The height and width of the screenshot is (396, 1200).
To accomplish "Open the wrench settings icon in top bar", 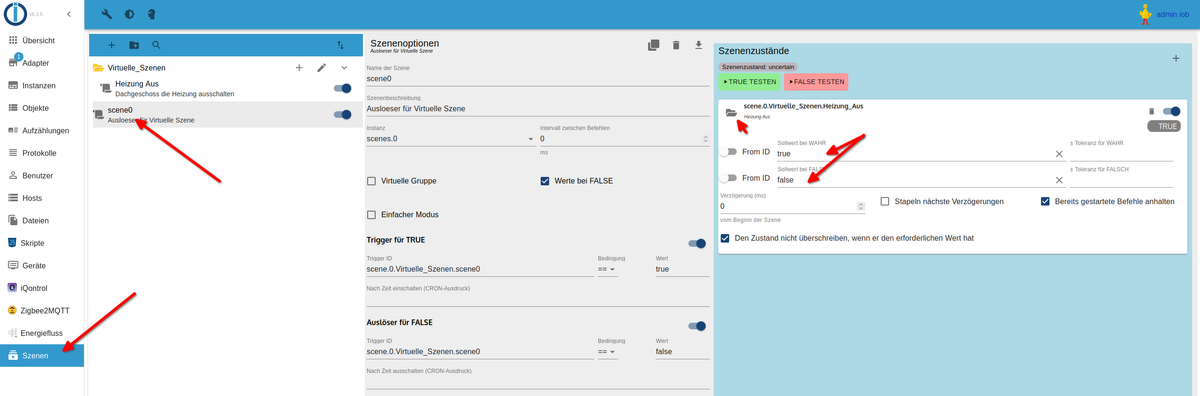I will point(107,15).
